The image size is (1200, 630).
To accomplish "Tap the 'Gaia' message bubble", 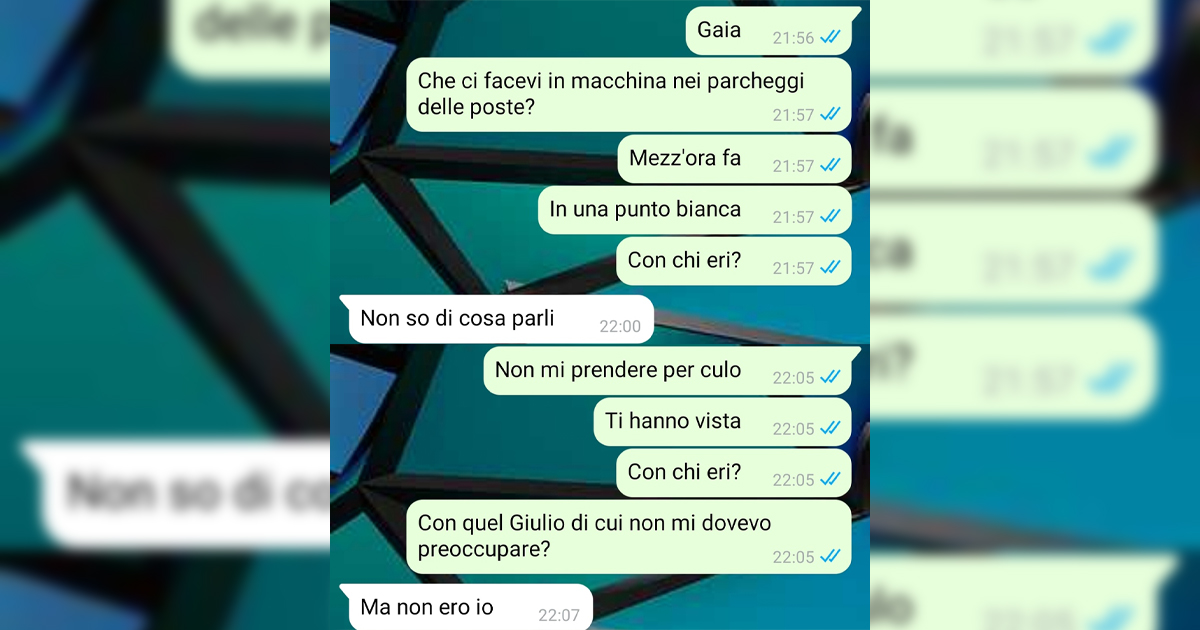I will click(773, 31).
